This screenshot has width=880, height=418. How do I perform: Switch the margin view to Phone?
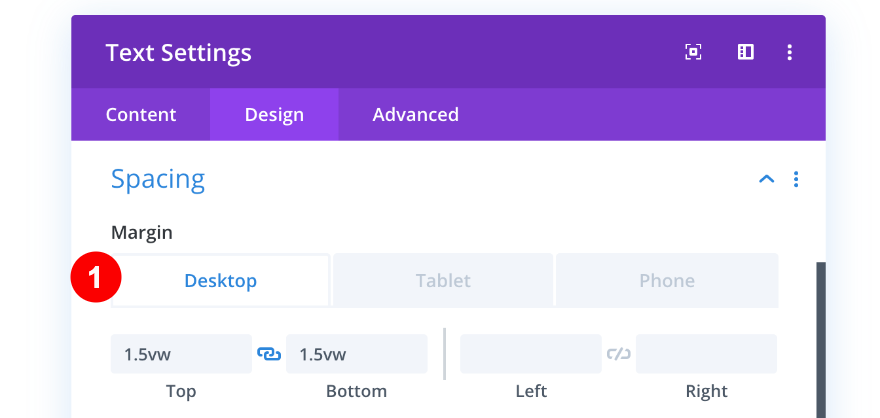pyautogui.click(x=666, y=281)
